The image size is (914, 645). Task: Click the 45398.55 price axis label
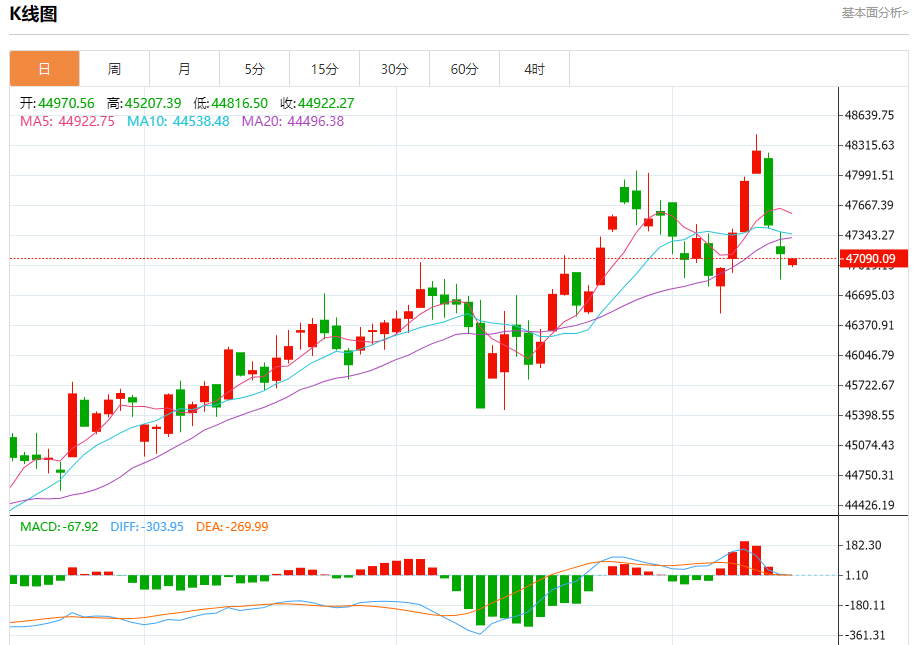click(x=870, y=415)
